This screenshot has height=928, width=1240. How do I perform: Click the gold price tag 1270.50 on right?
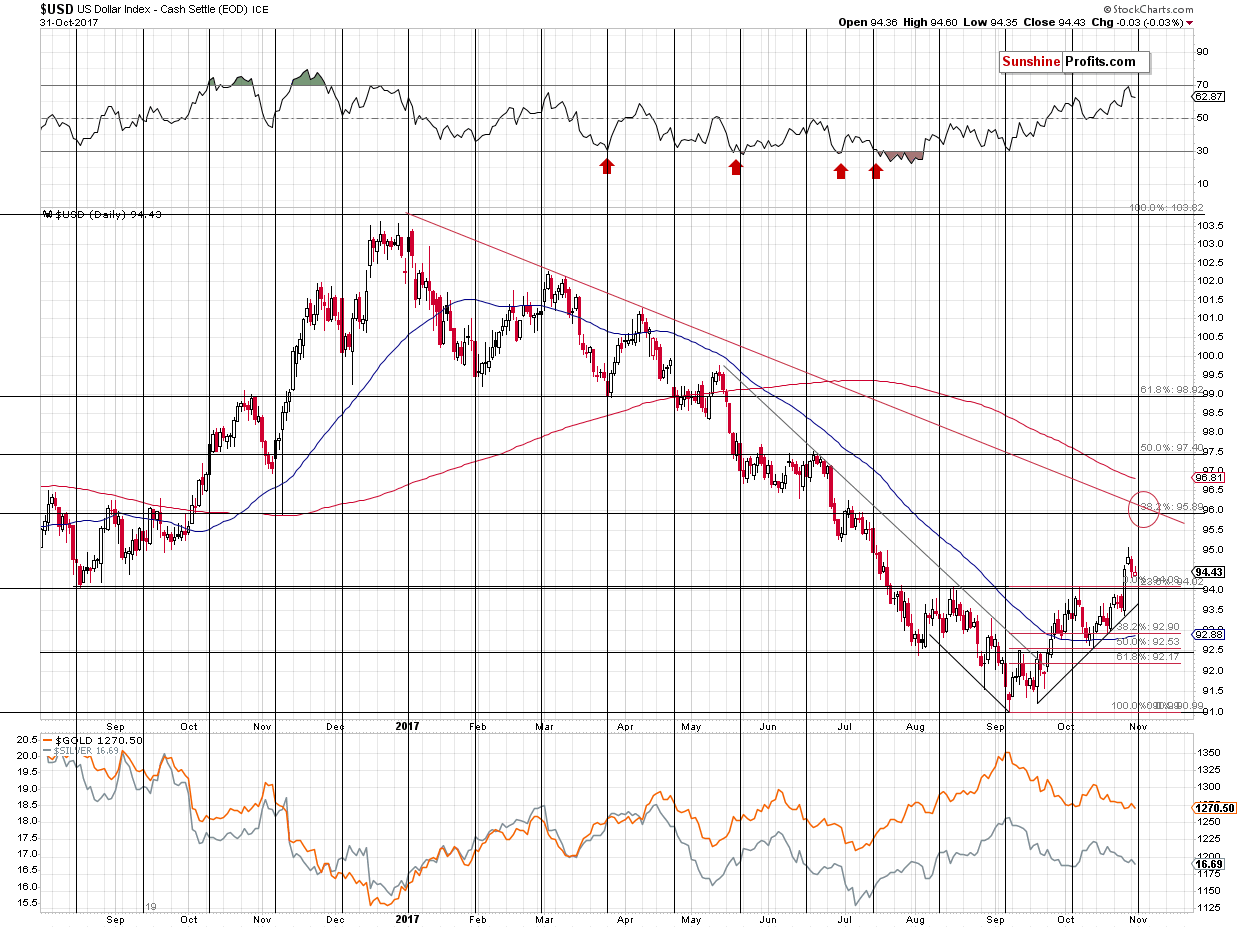pos(1213,807)
